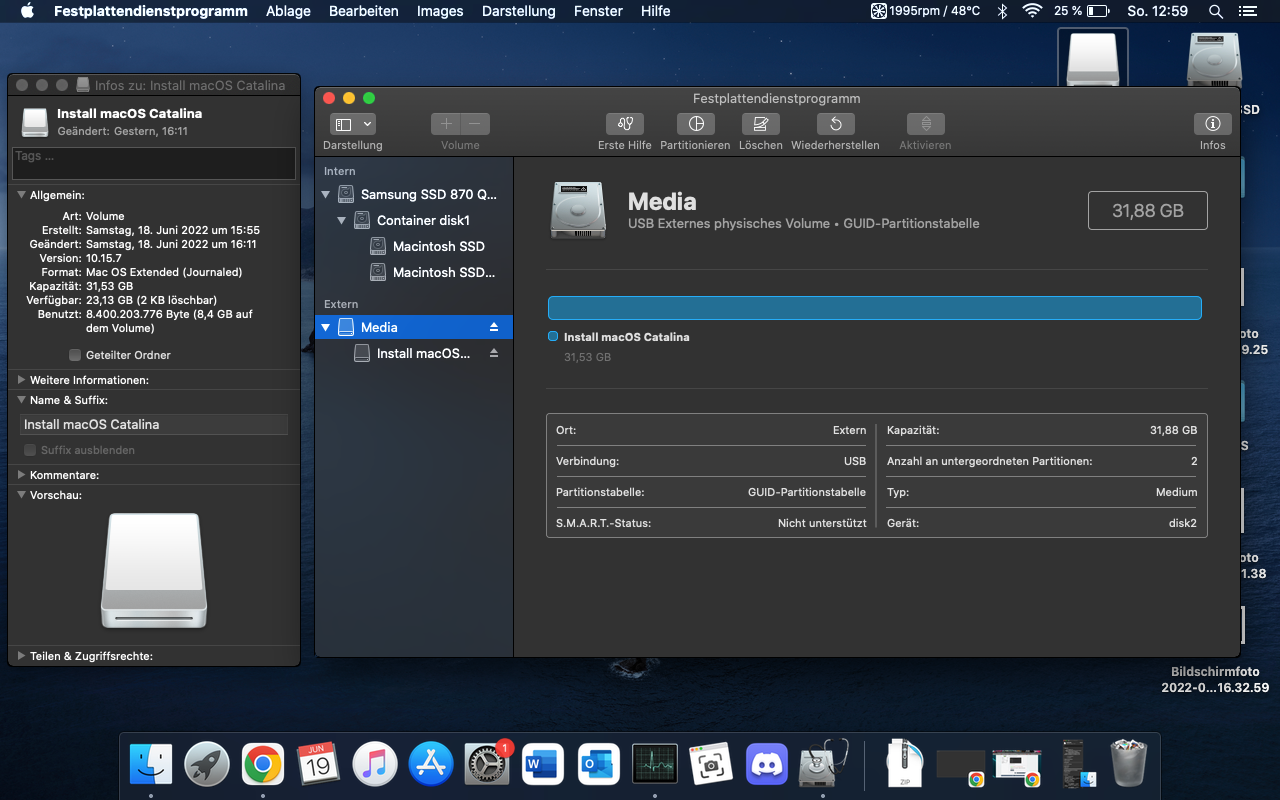This screenshot has height=800, width=1280.
Task: Click the Wiederherstellen restore icon
Action: (835, 124)
